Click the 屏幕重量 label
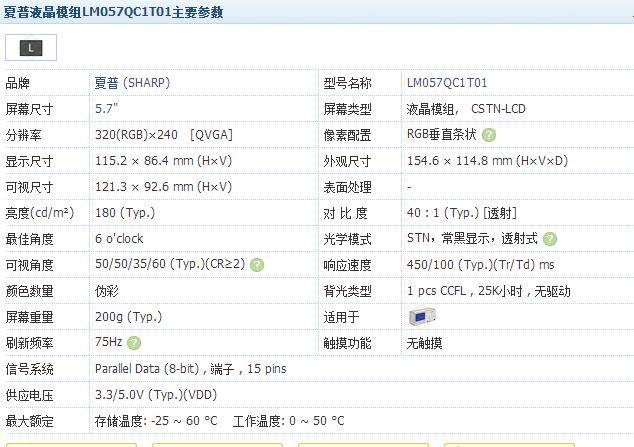The height and width of the screenshot is (447, 634). [29, 317]
